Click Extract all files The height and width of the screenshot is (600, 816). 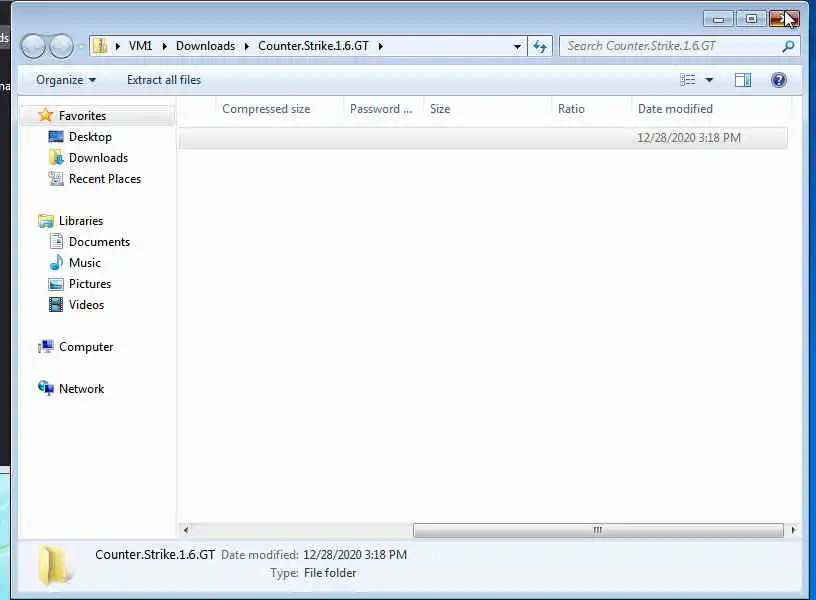(164, 80)
